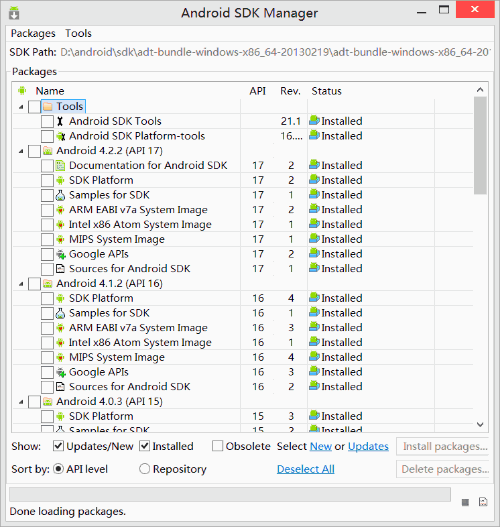Viewport: 500px width, 527px height.
Task: Open the Tools menu
Action: click(78, 33)
